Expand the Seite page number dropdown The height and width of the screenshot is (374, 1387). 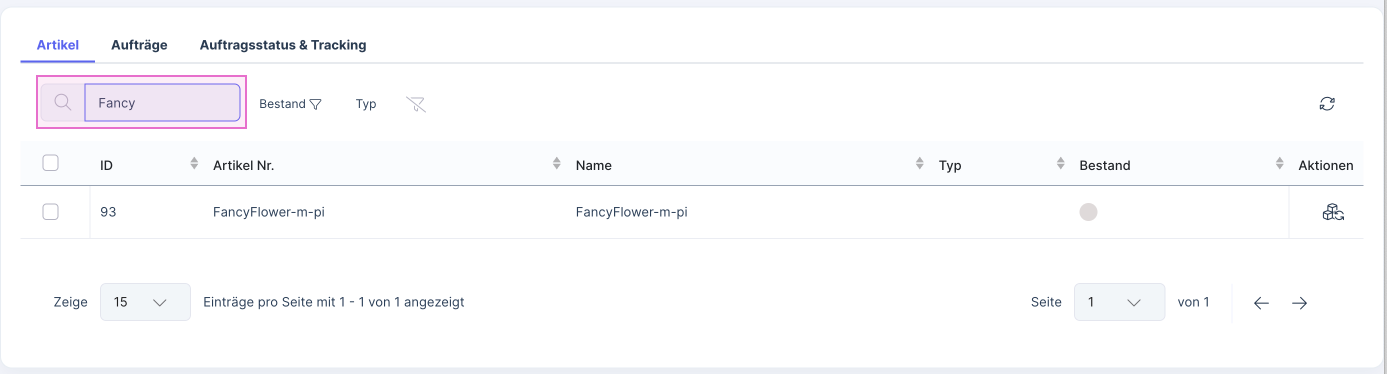(x=1119, y=302)
